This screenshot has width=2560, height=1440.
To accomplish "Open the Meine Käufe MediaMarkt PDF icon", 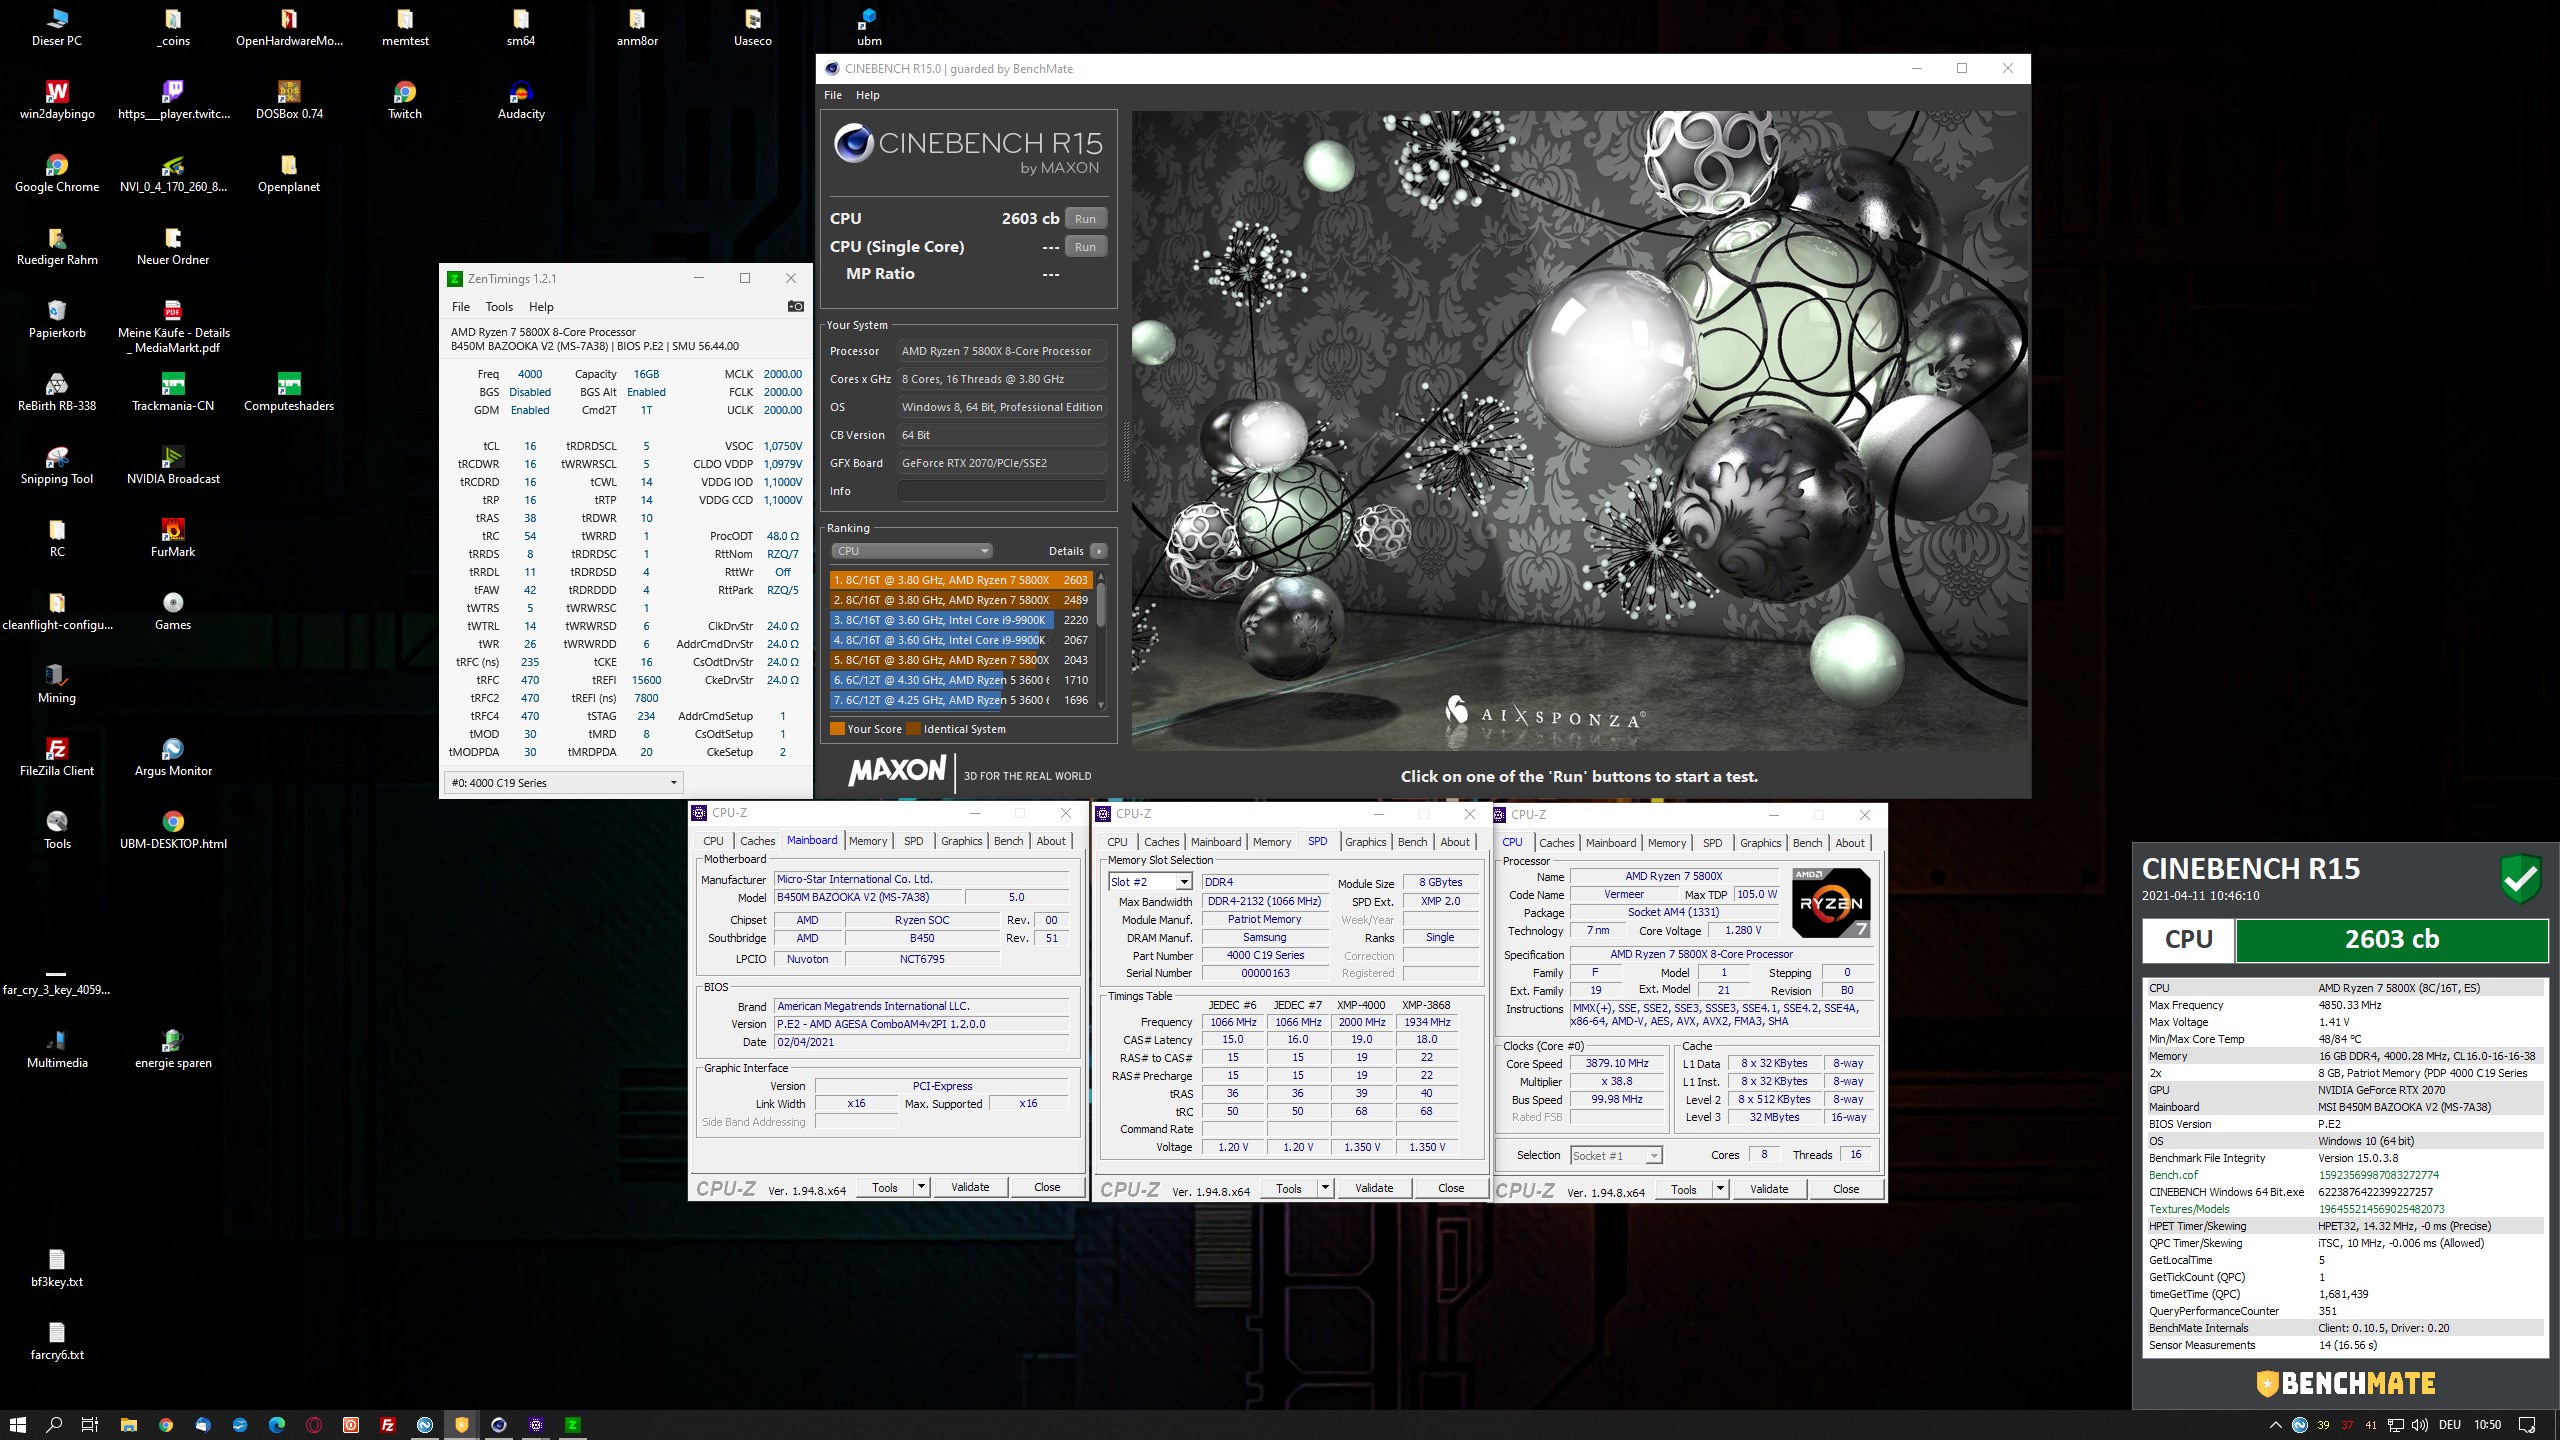I will pyautogui.click(x=173, y=326).
